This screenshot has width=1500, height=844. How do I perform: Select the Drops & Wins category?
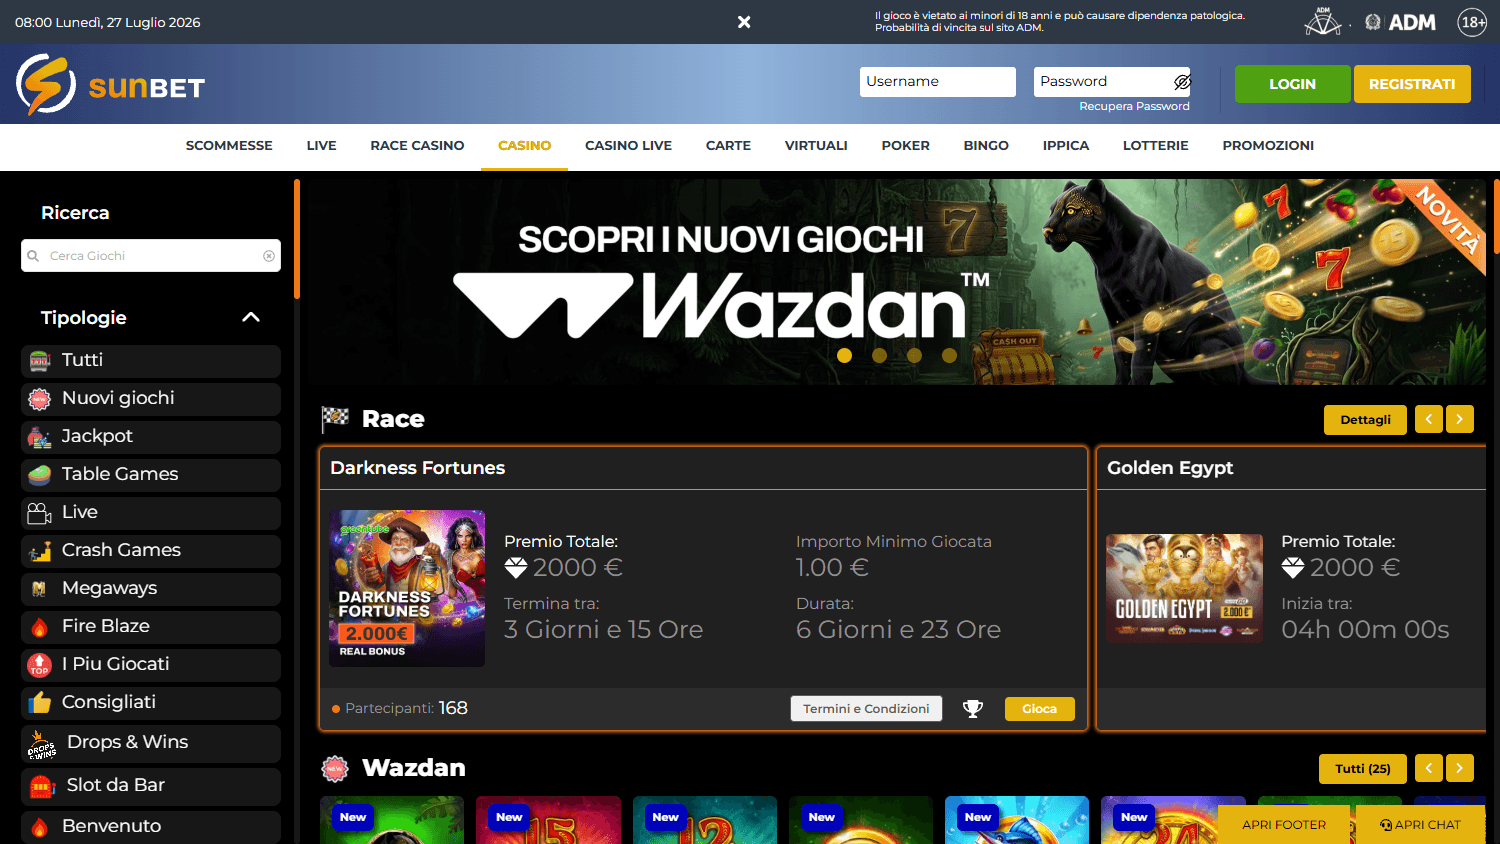point(151,743)
